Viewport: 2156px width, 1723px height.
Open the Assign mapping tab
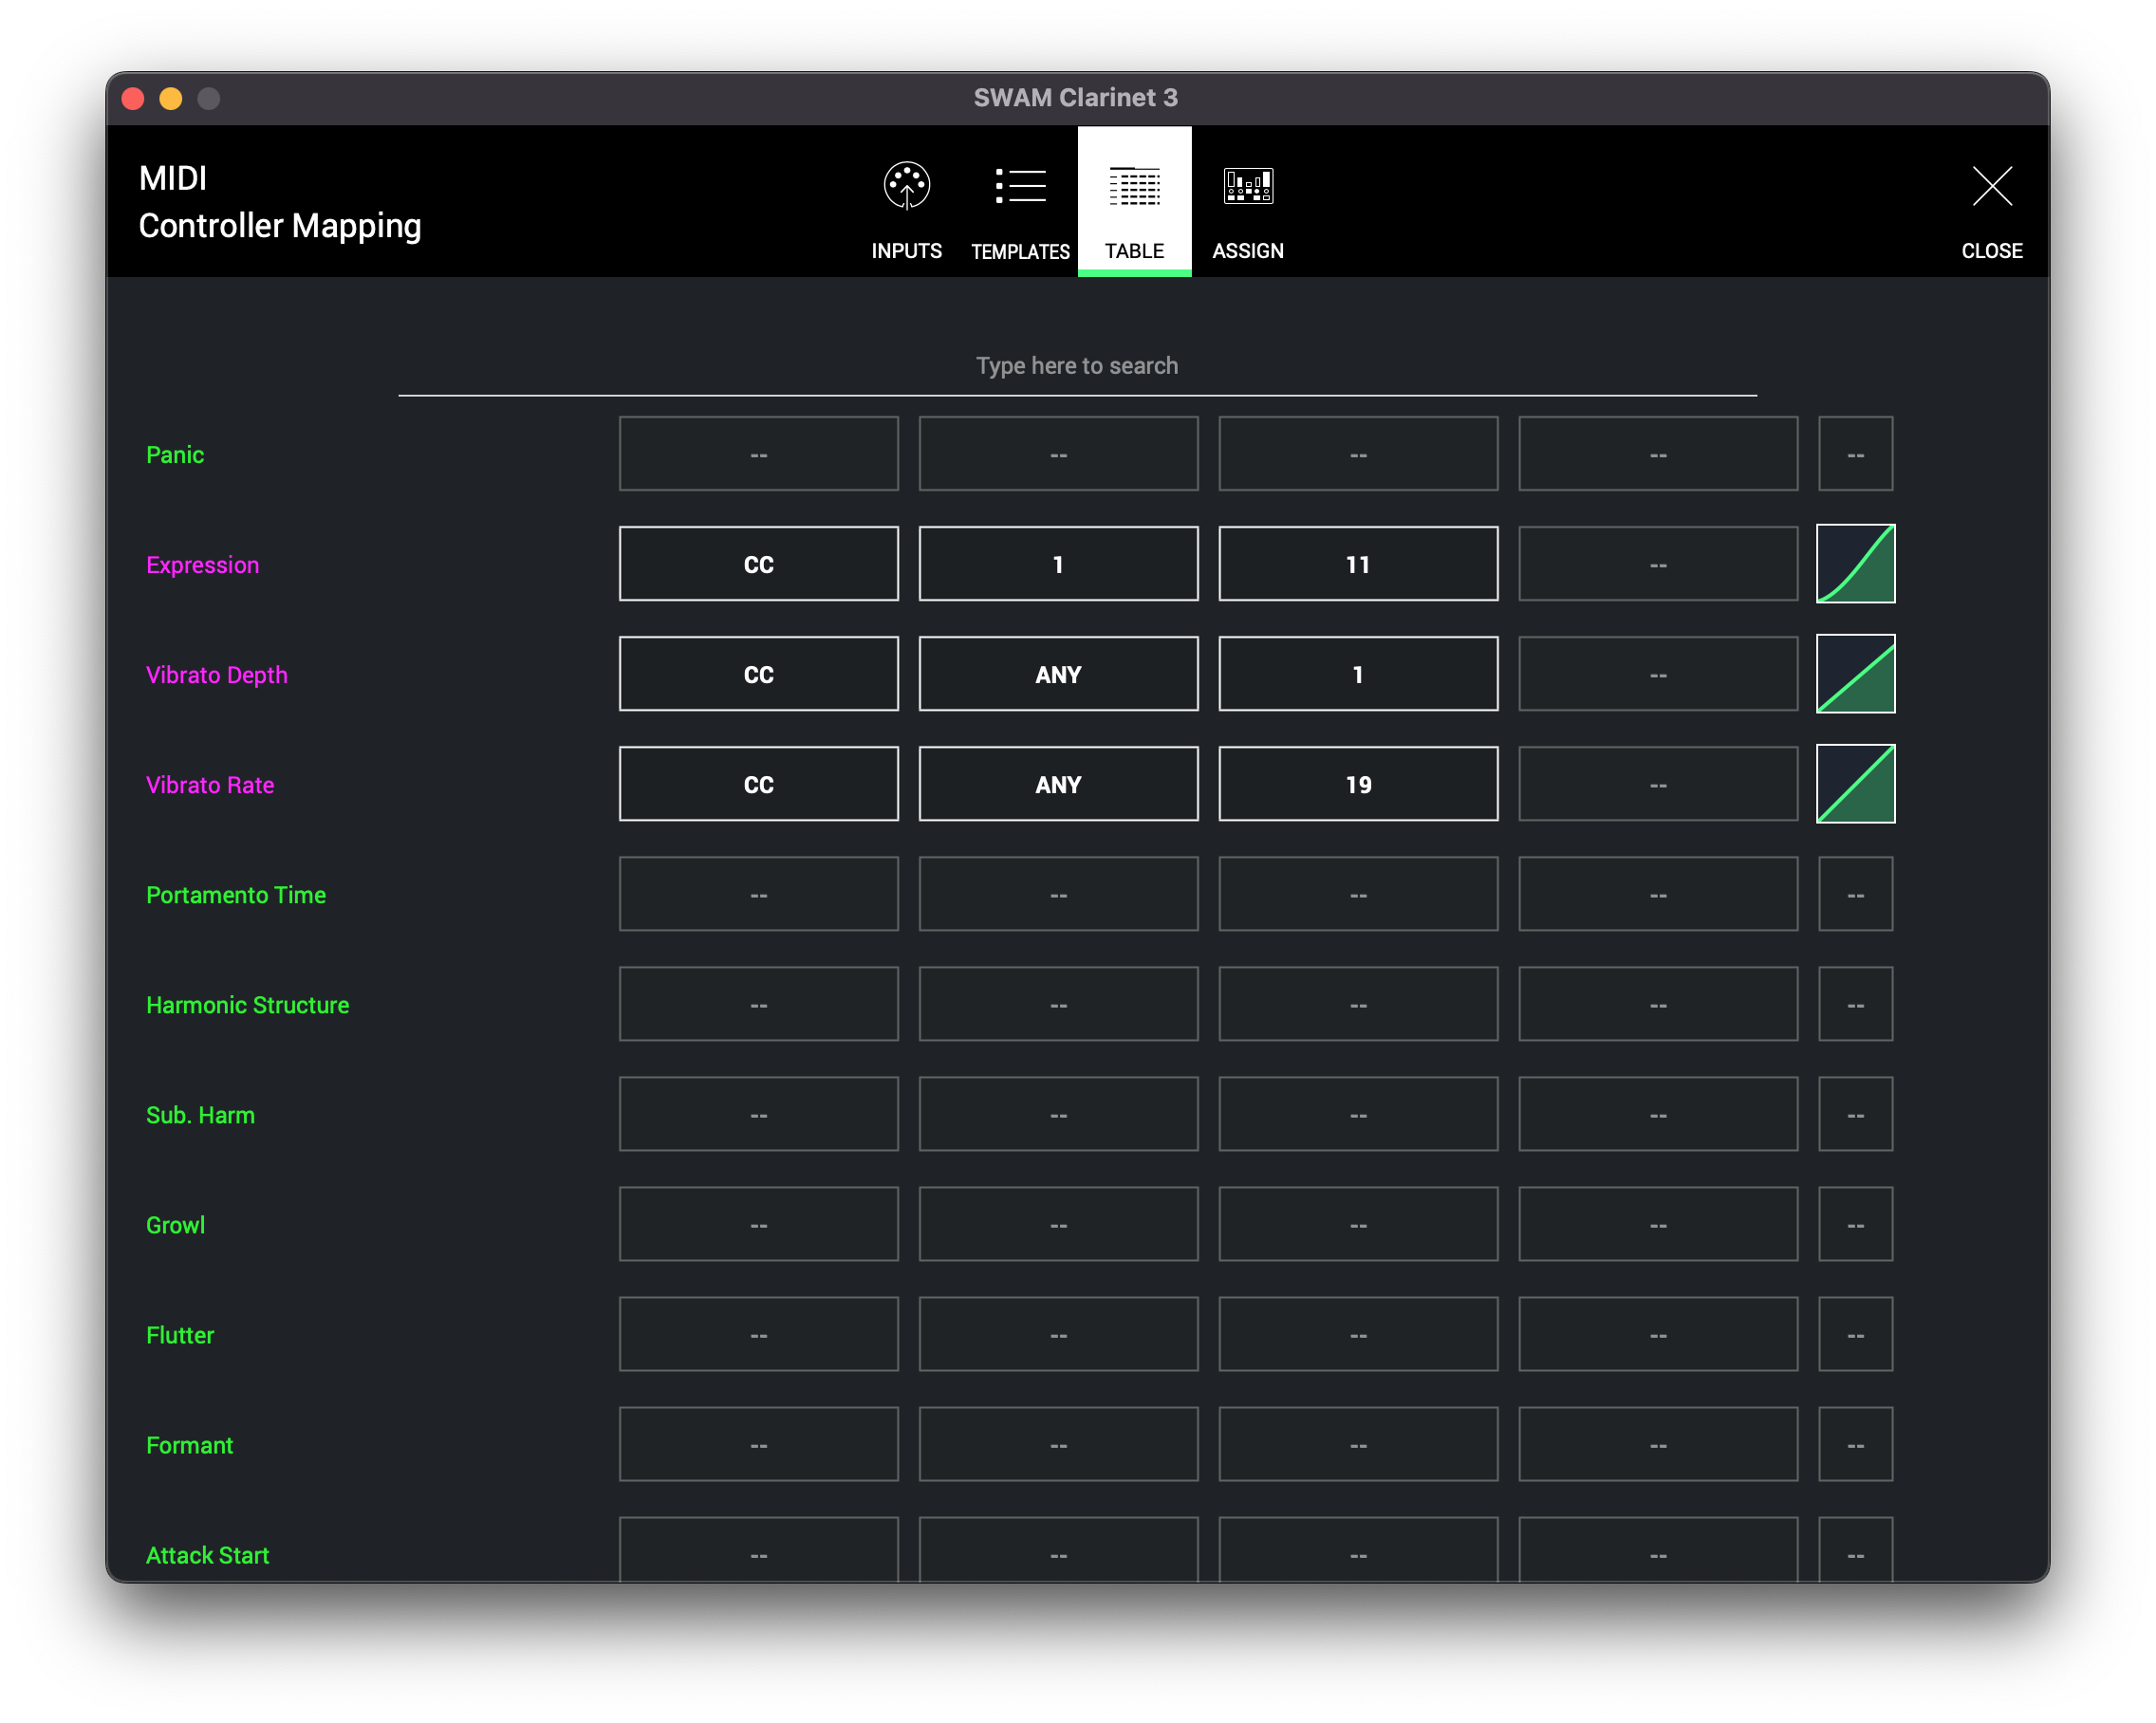(1247, 188)
